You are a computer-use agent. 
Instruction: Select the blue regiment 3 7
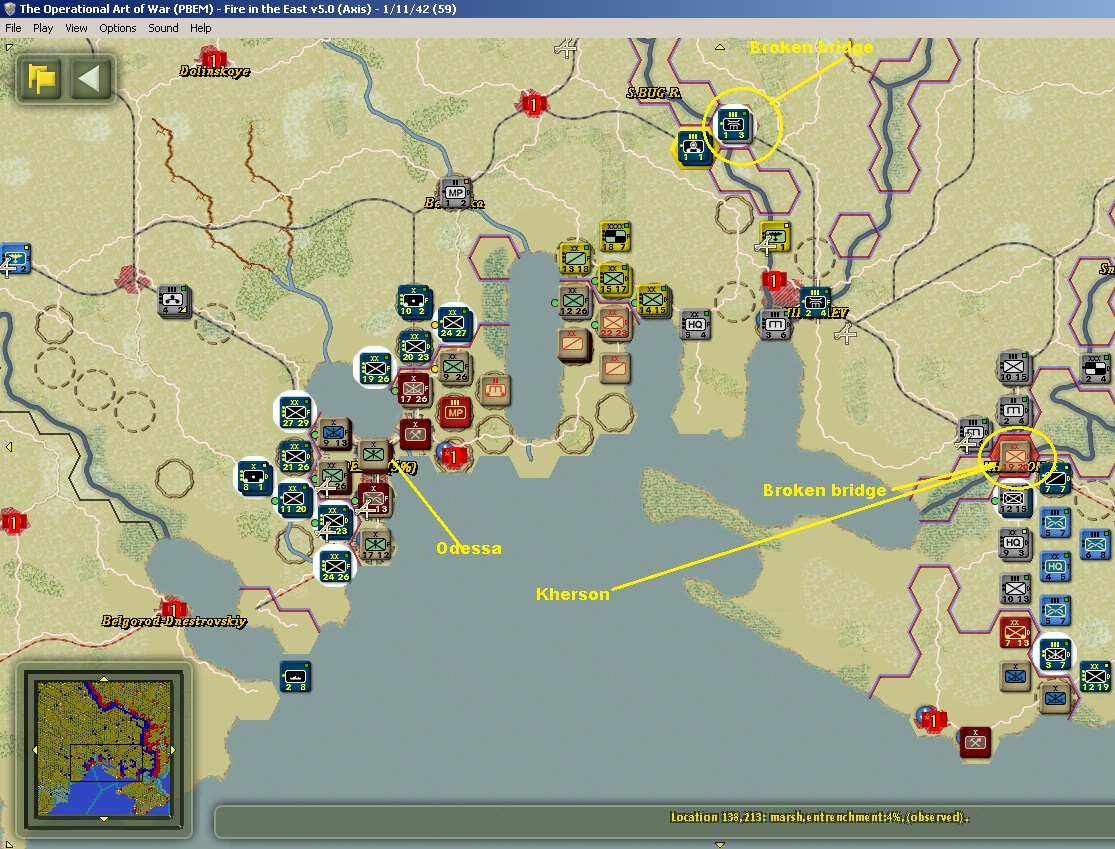click(1055, 654)
